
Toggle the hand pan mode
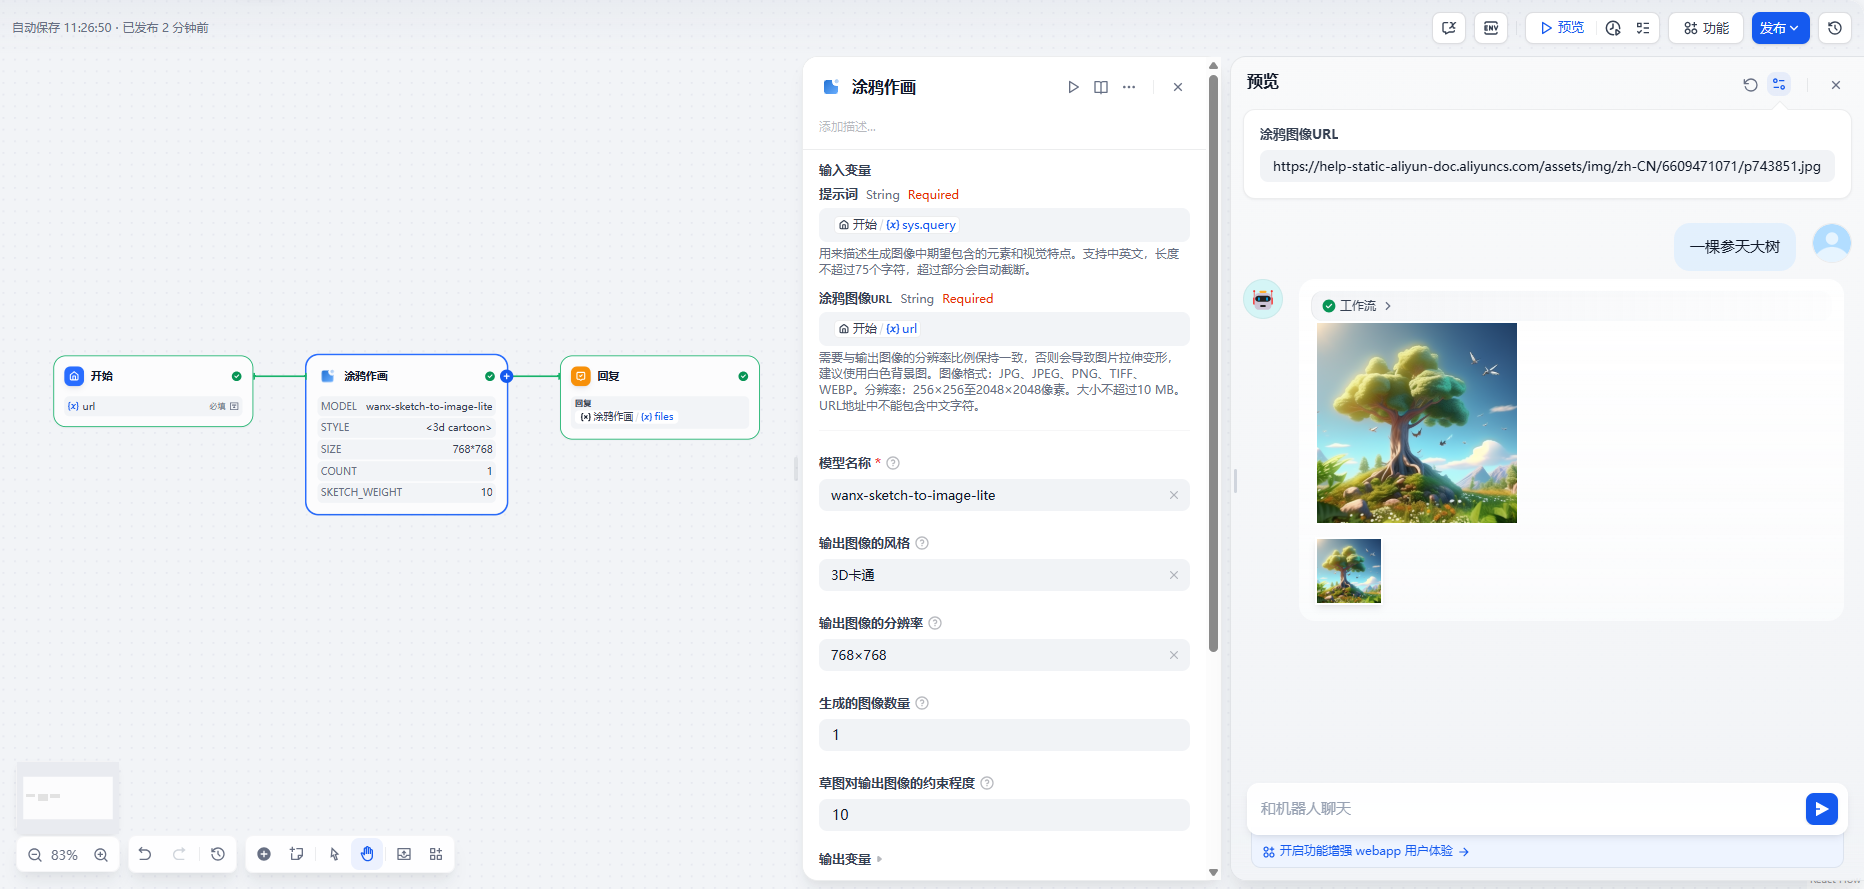click(367, 854)
